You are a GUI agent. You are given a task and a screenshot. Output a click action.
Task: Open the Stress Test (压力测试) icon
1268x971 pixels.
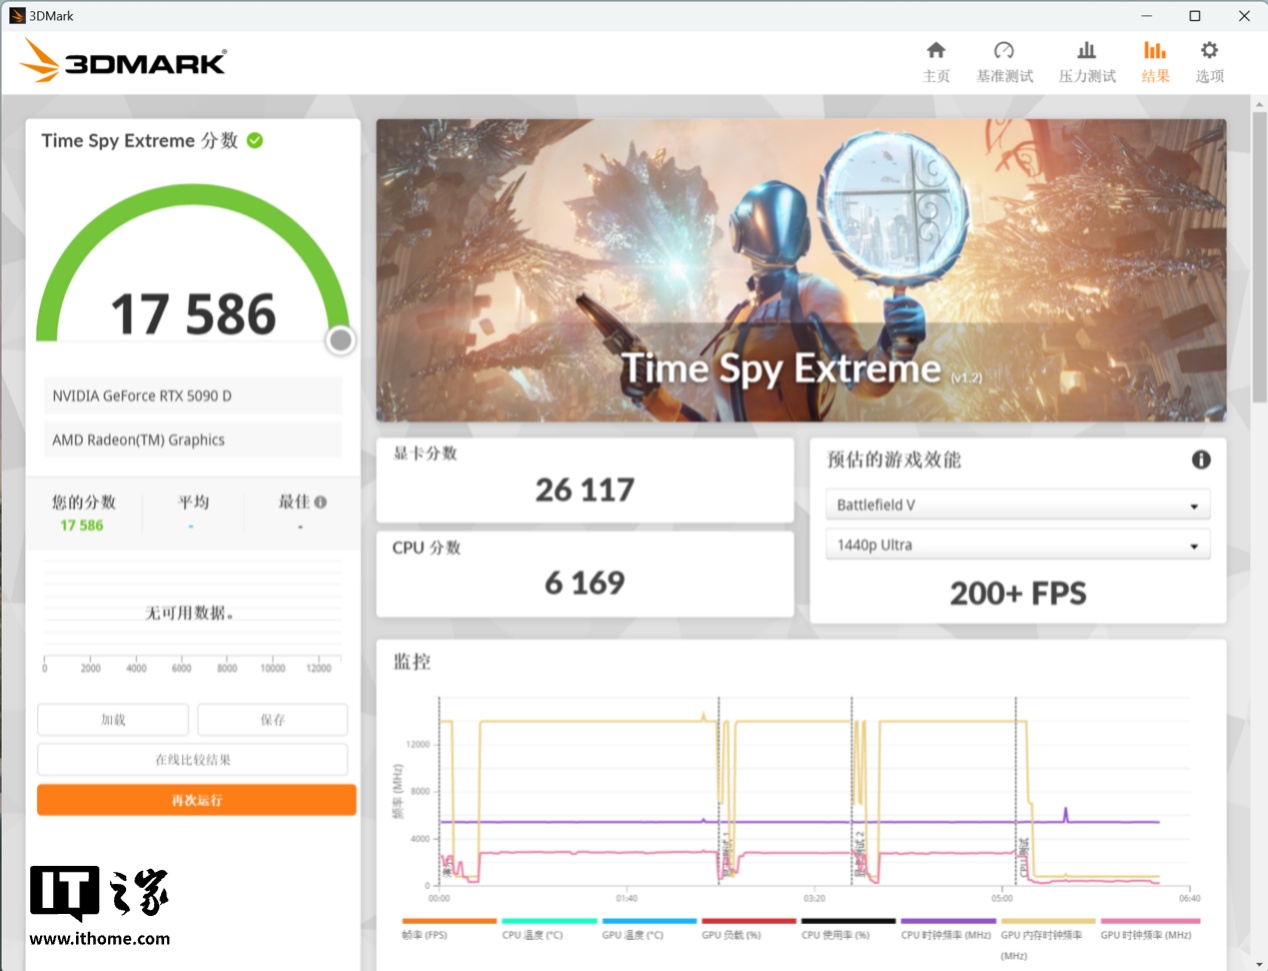click(1086, 51)
